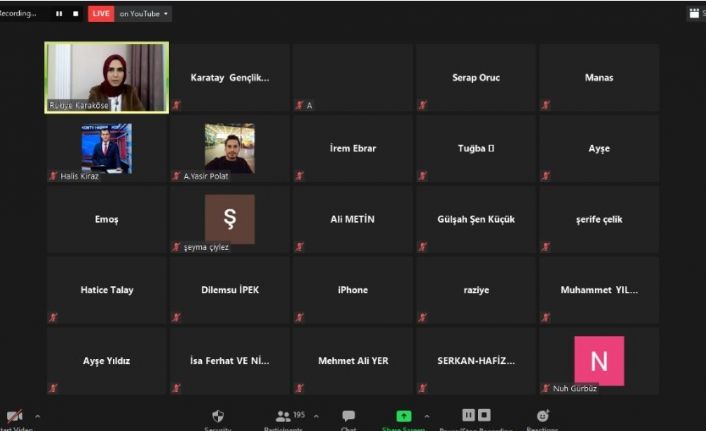Click muted mic icon beside A.Yasir Polat
The width and height of the screenshot is (706, 431).
(176, 176)
